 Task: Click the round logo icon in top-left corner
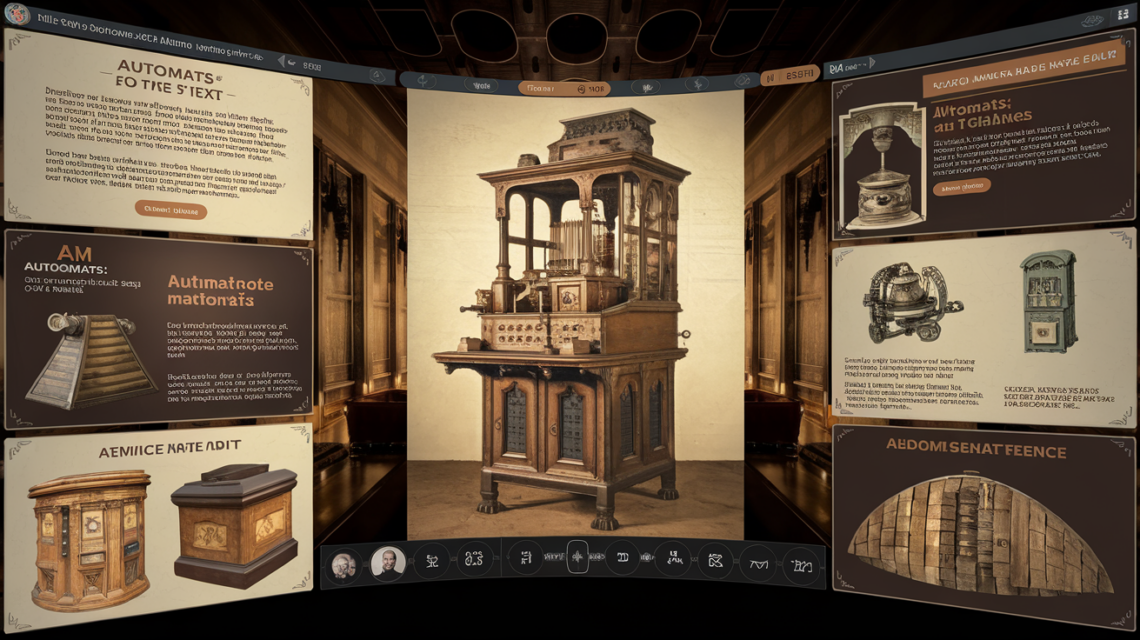[x=16, y=14]
